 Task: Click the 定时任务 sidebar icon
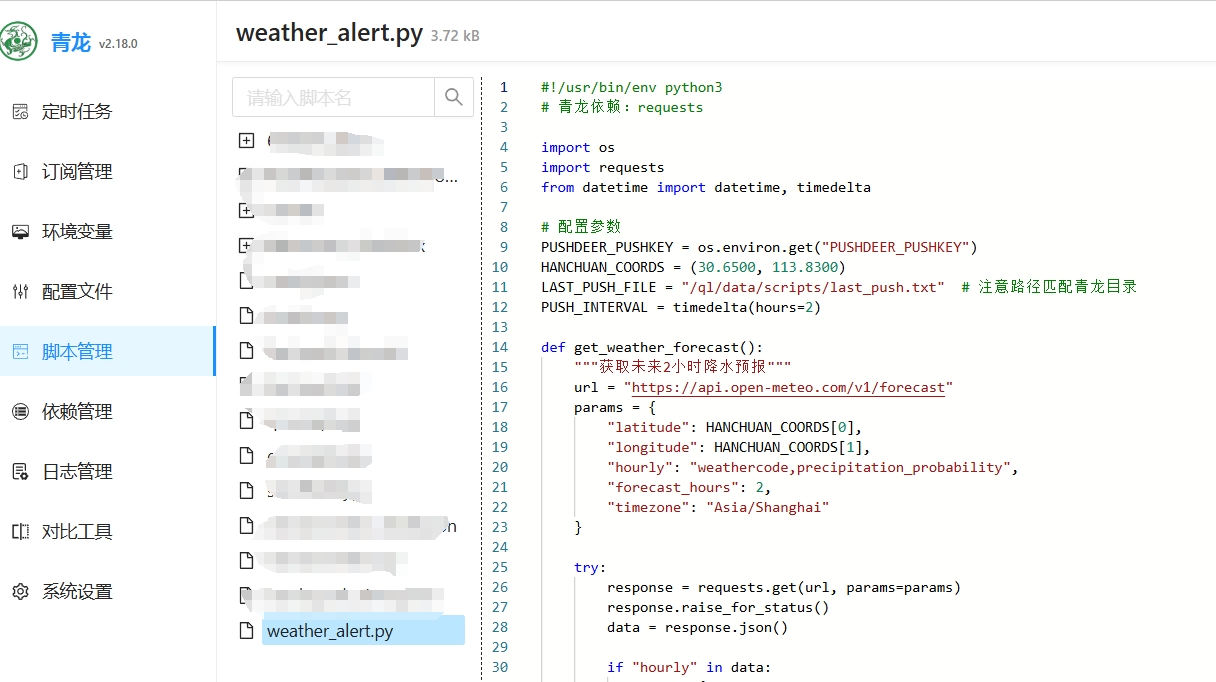(x=20, y=112)
